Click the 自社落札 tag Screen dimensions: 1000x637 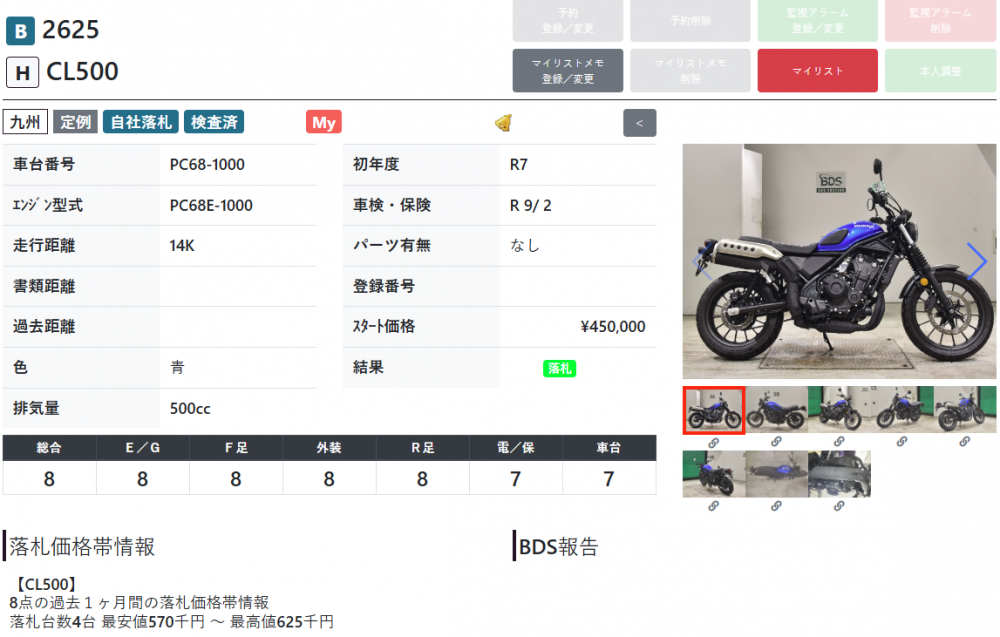coord(140,123)
